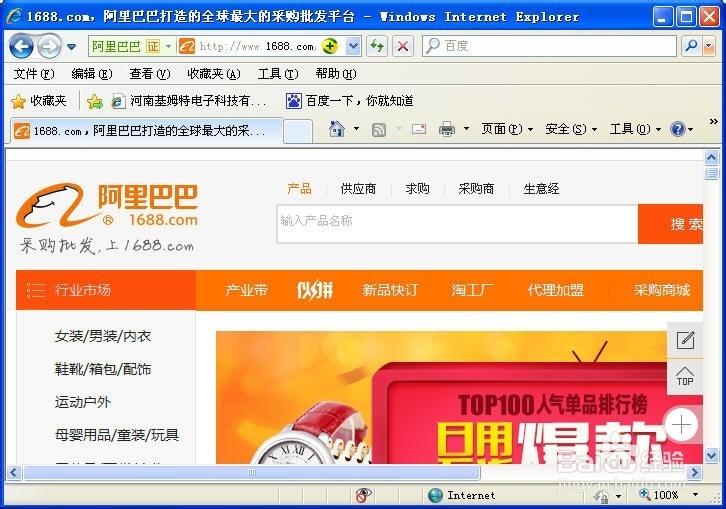This screenshot has width=726, height=509.
Task: Open the 行业市场 category menu
Action: pyautogui.click(x=106, y=290)
